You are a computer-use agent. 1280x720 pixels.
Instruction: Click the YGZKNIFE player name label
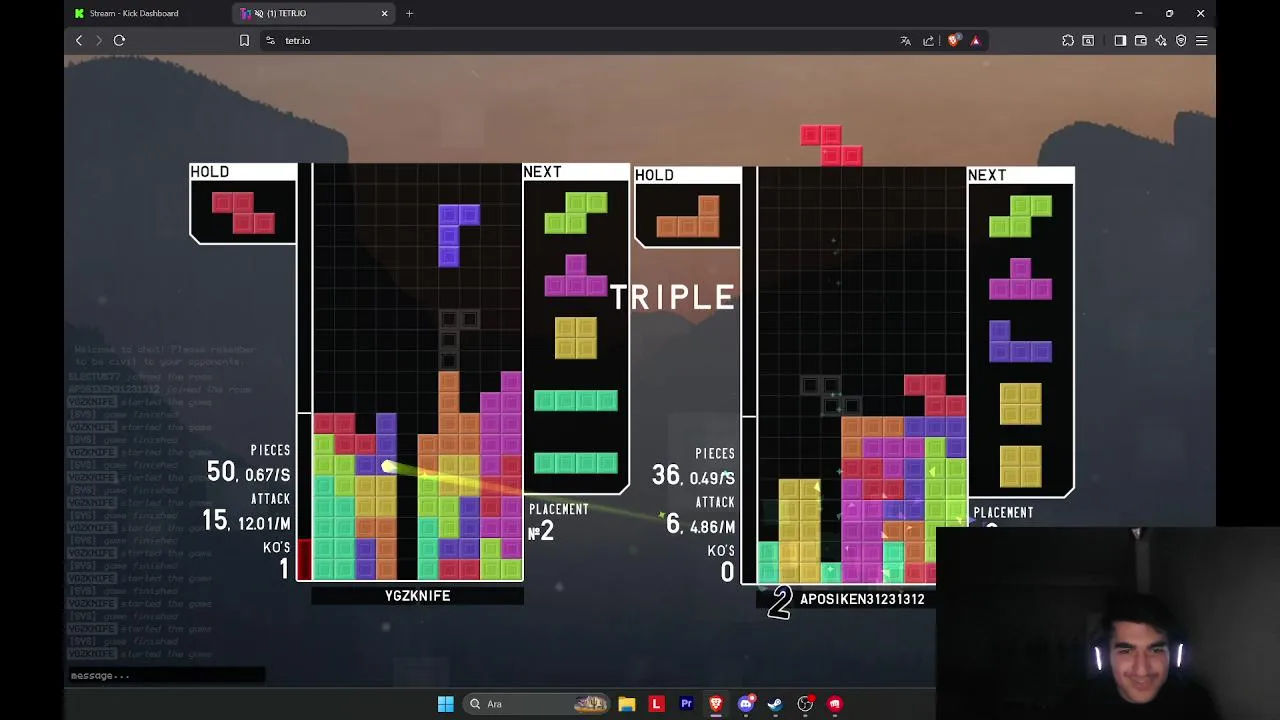417,596
